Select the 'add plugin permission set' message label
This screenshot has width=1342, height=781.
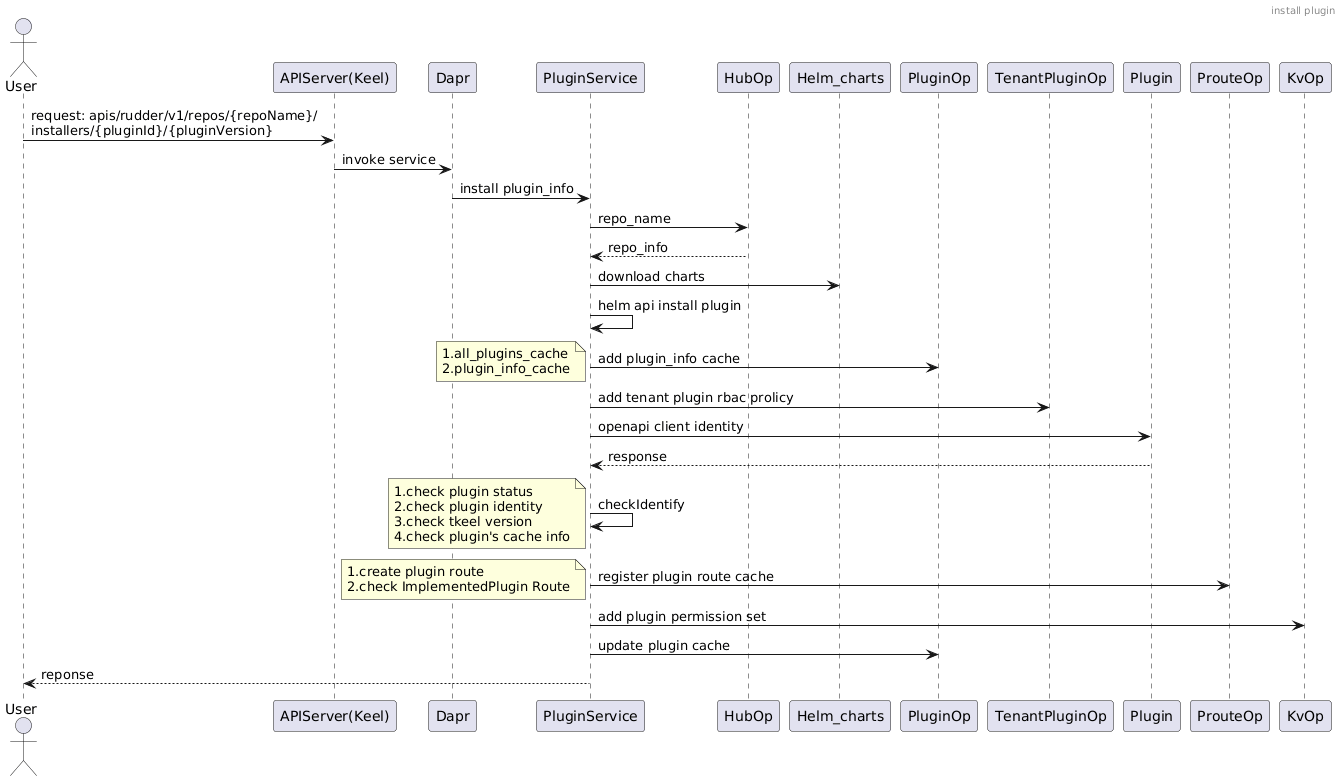click(x=681, y=617)
